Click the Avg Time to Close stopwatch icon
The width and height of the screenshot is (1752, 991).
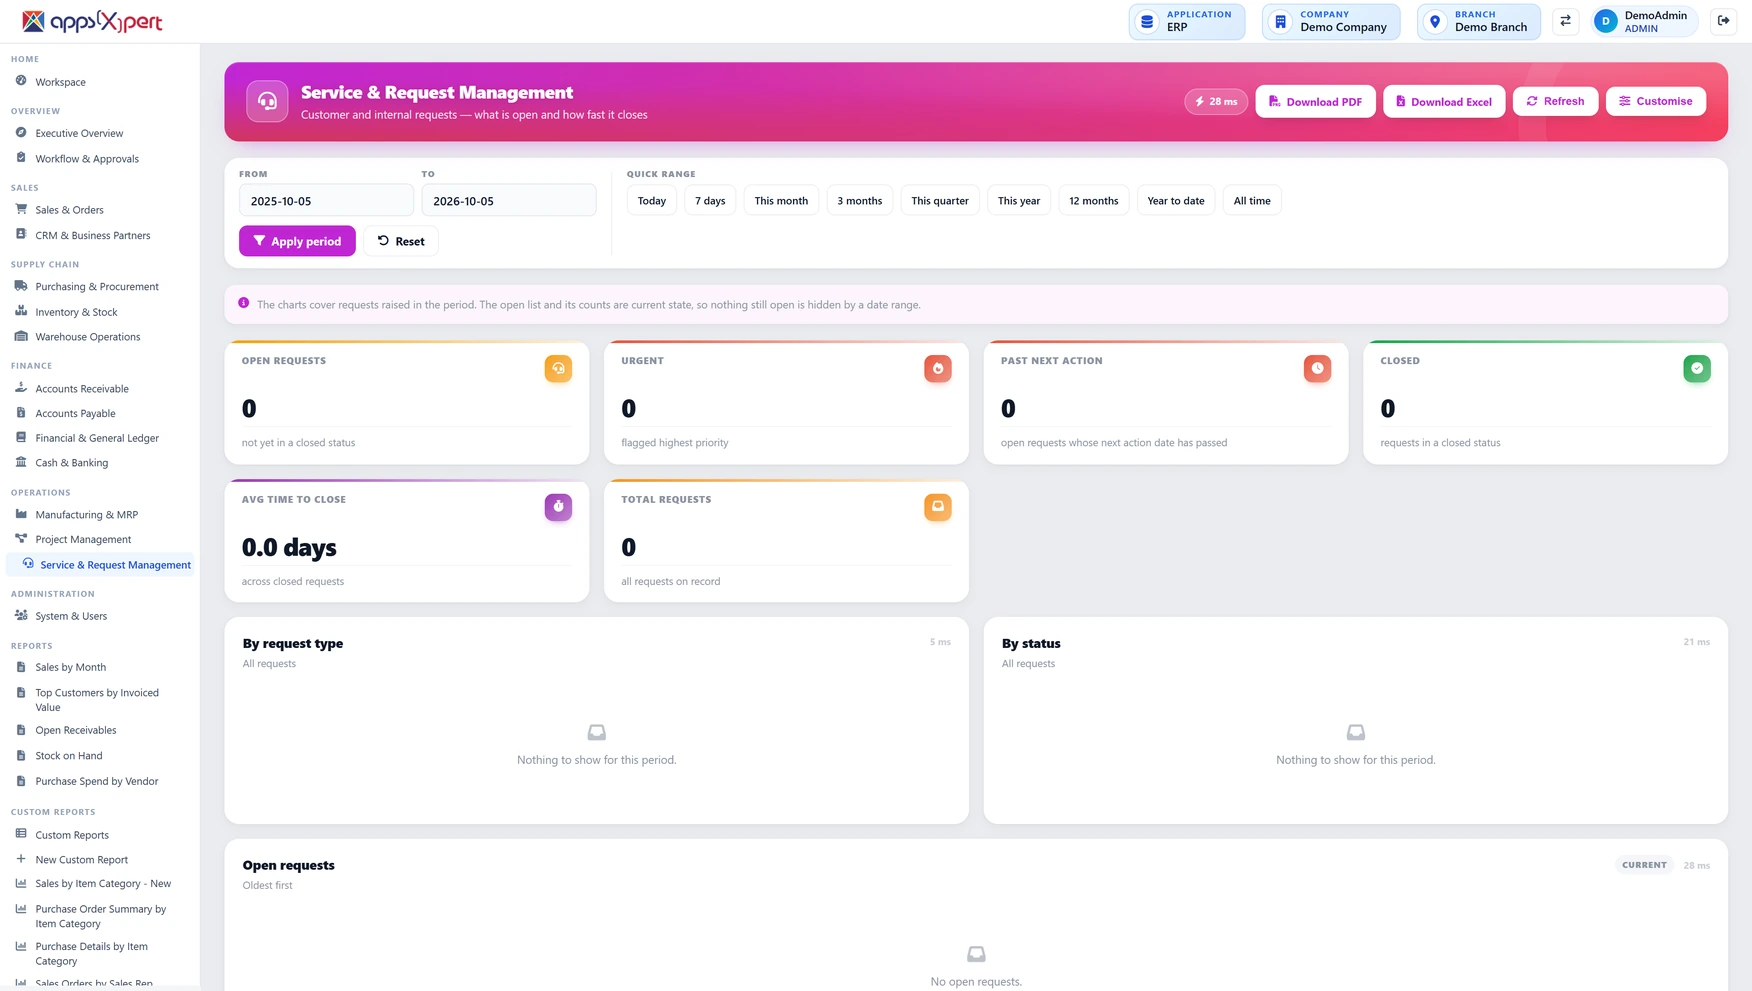pos(558,507)
